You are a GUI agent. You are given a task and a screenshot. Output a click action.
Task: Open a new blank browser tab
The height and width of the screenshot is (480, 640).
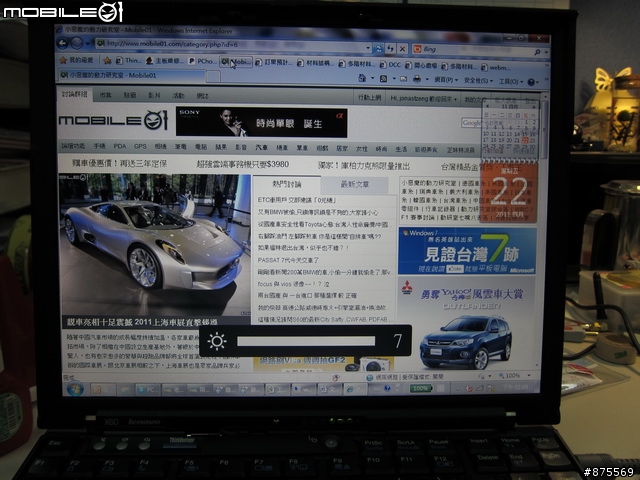(213, 76)
